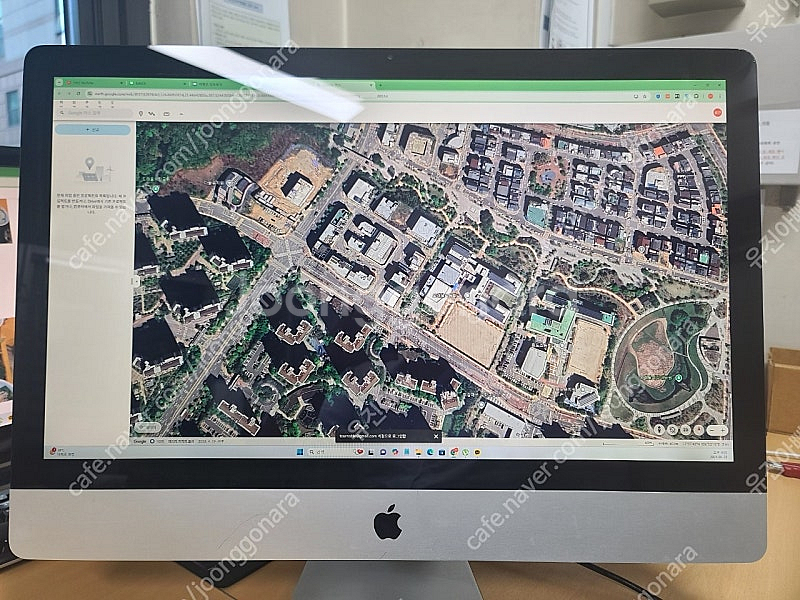Select the measure ruler tool in toolbar

[x=166, y=114]
